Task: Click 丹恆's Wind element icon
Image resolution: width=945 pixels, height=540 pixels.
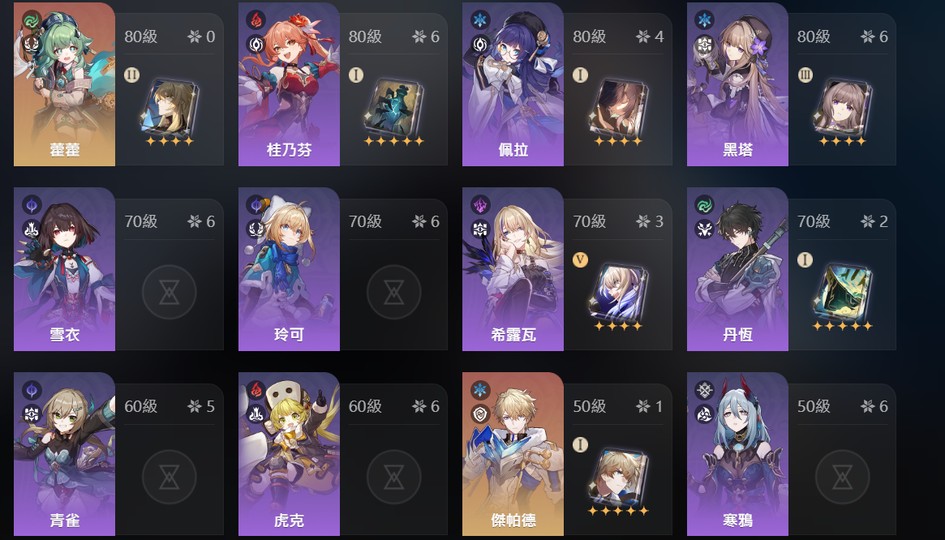Action: (705, 205)
